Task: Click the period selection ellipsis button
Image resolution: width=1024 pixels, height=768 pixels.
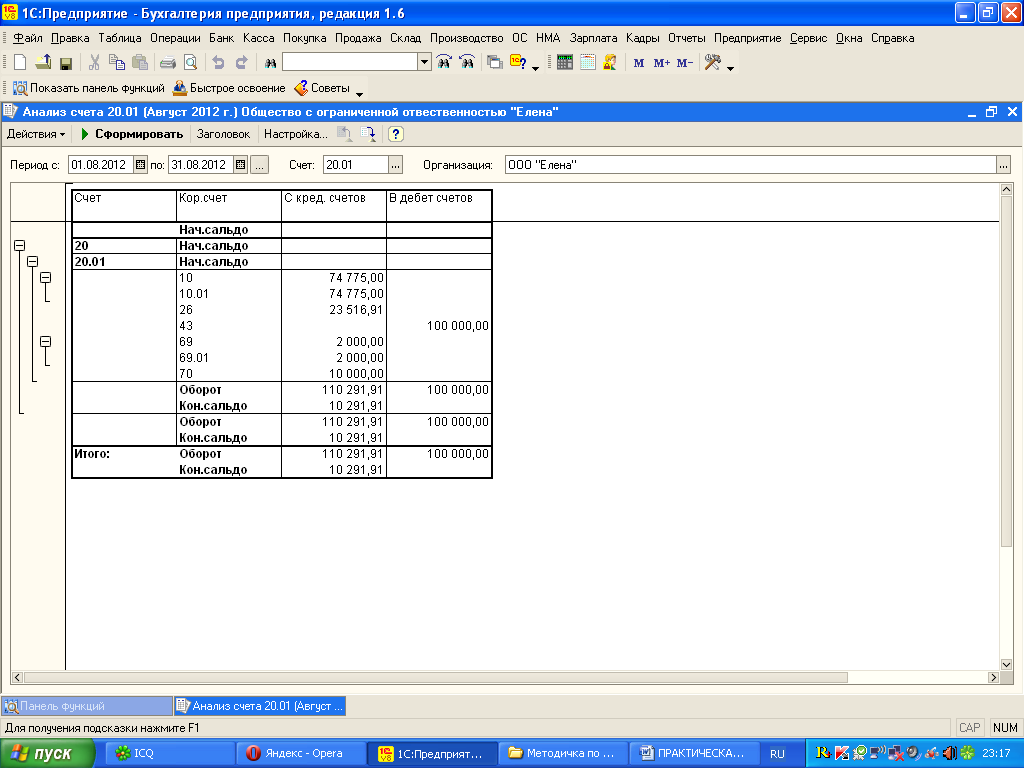Action: (260, 165)
